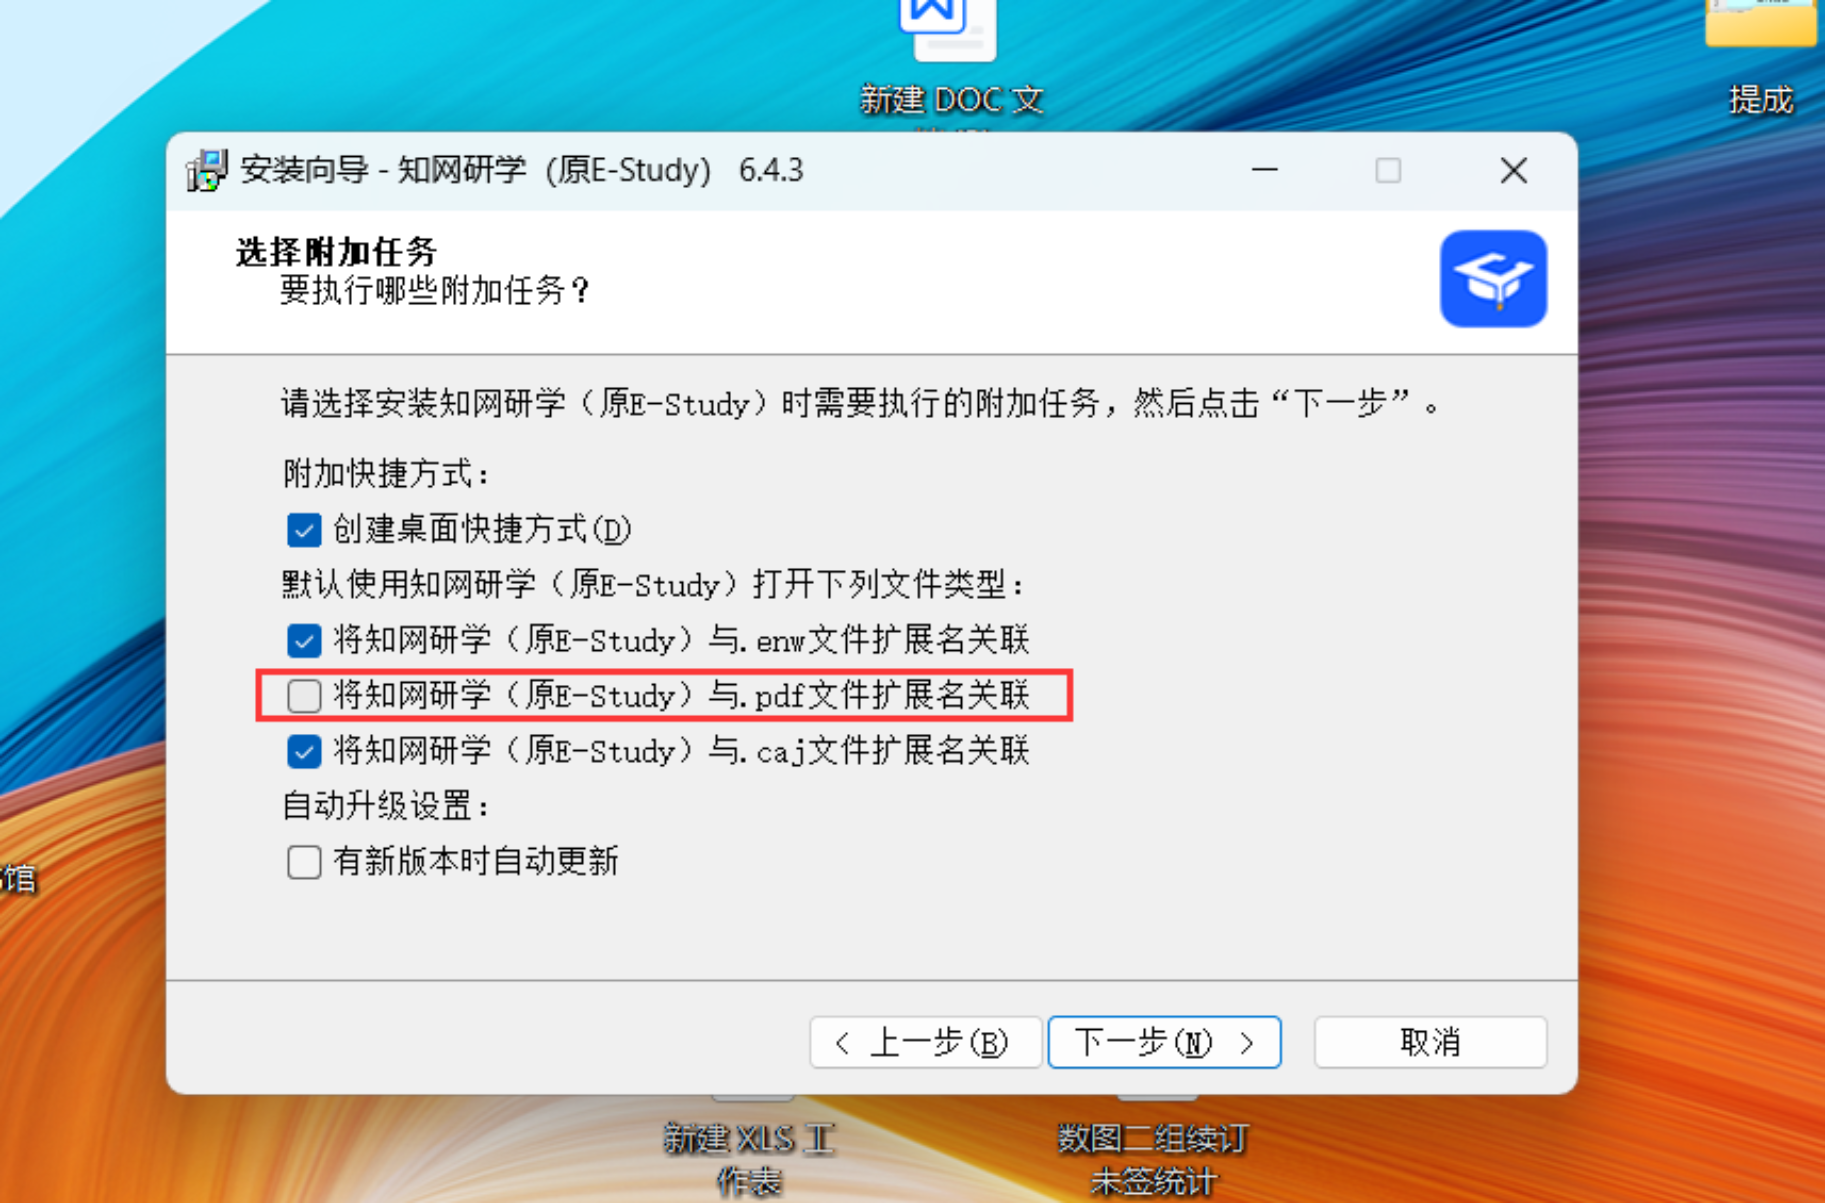
Task: Uncheck the .enw file association checkbox
Action: 304,640
